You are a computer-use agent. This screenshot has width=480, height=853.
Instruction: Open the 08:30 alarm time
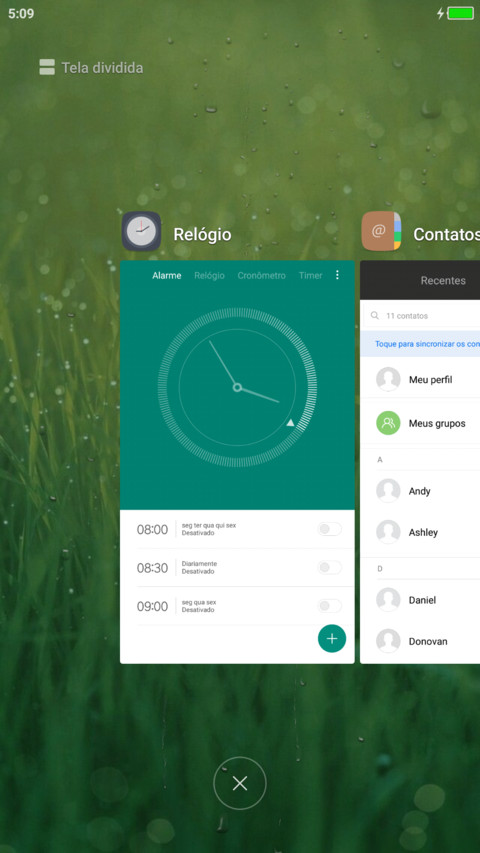152,568
